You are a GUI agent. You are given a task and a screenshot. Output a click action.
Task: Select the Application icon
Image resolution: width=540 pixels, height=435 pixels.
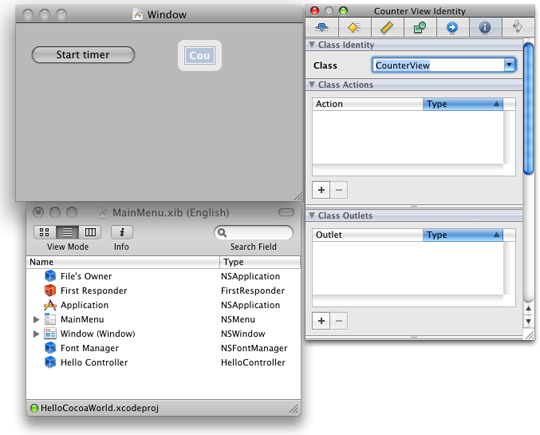[x=50, y=305]
